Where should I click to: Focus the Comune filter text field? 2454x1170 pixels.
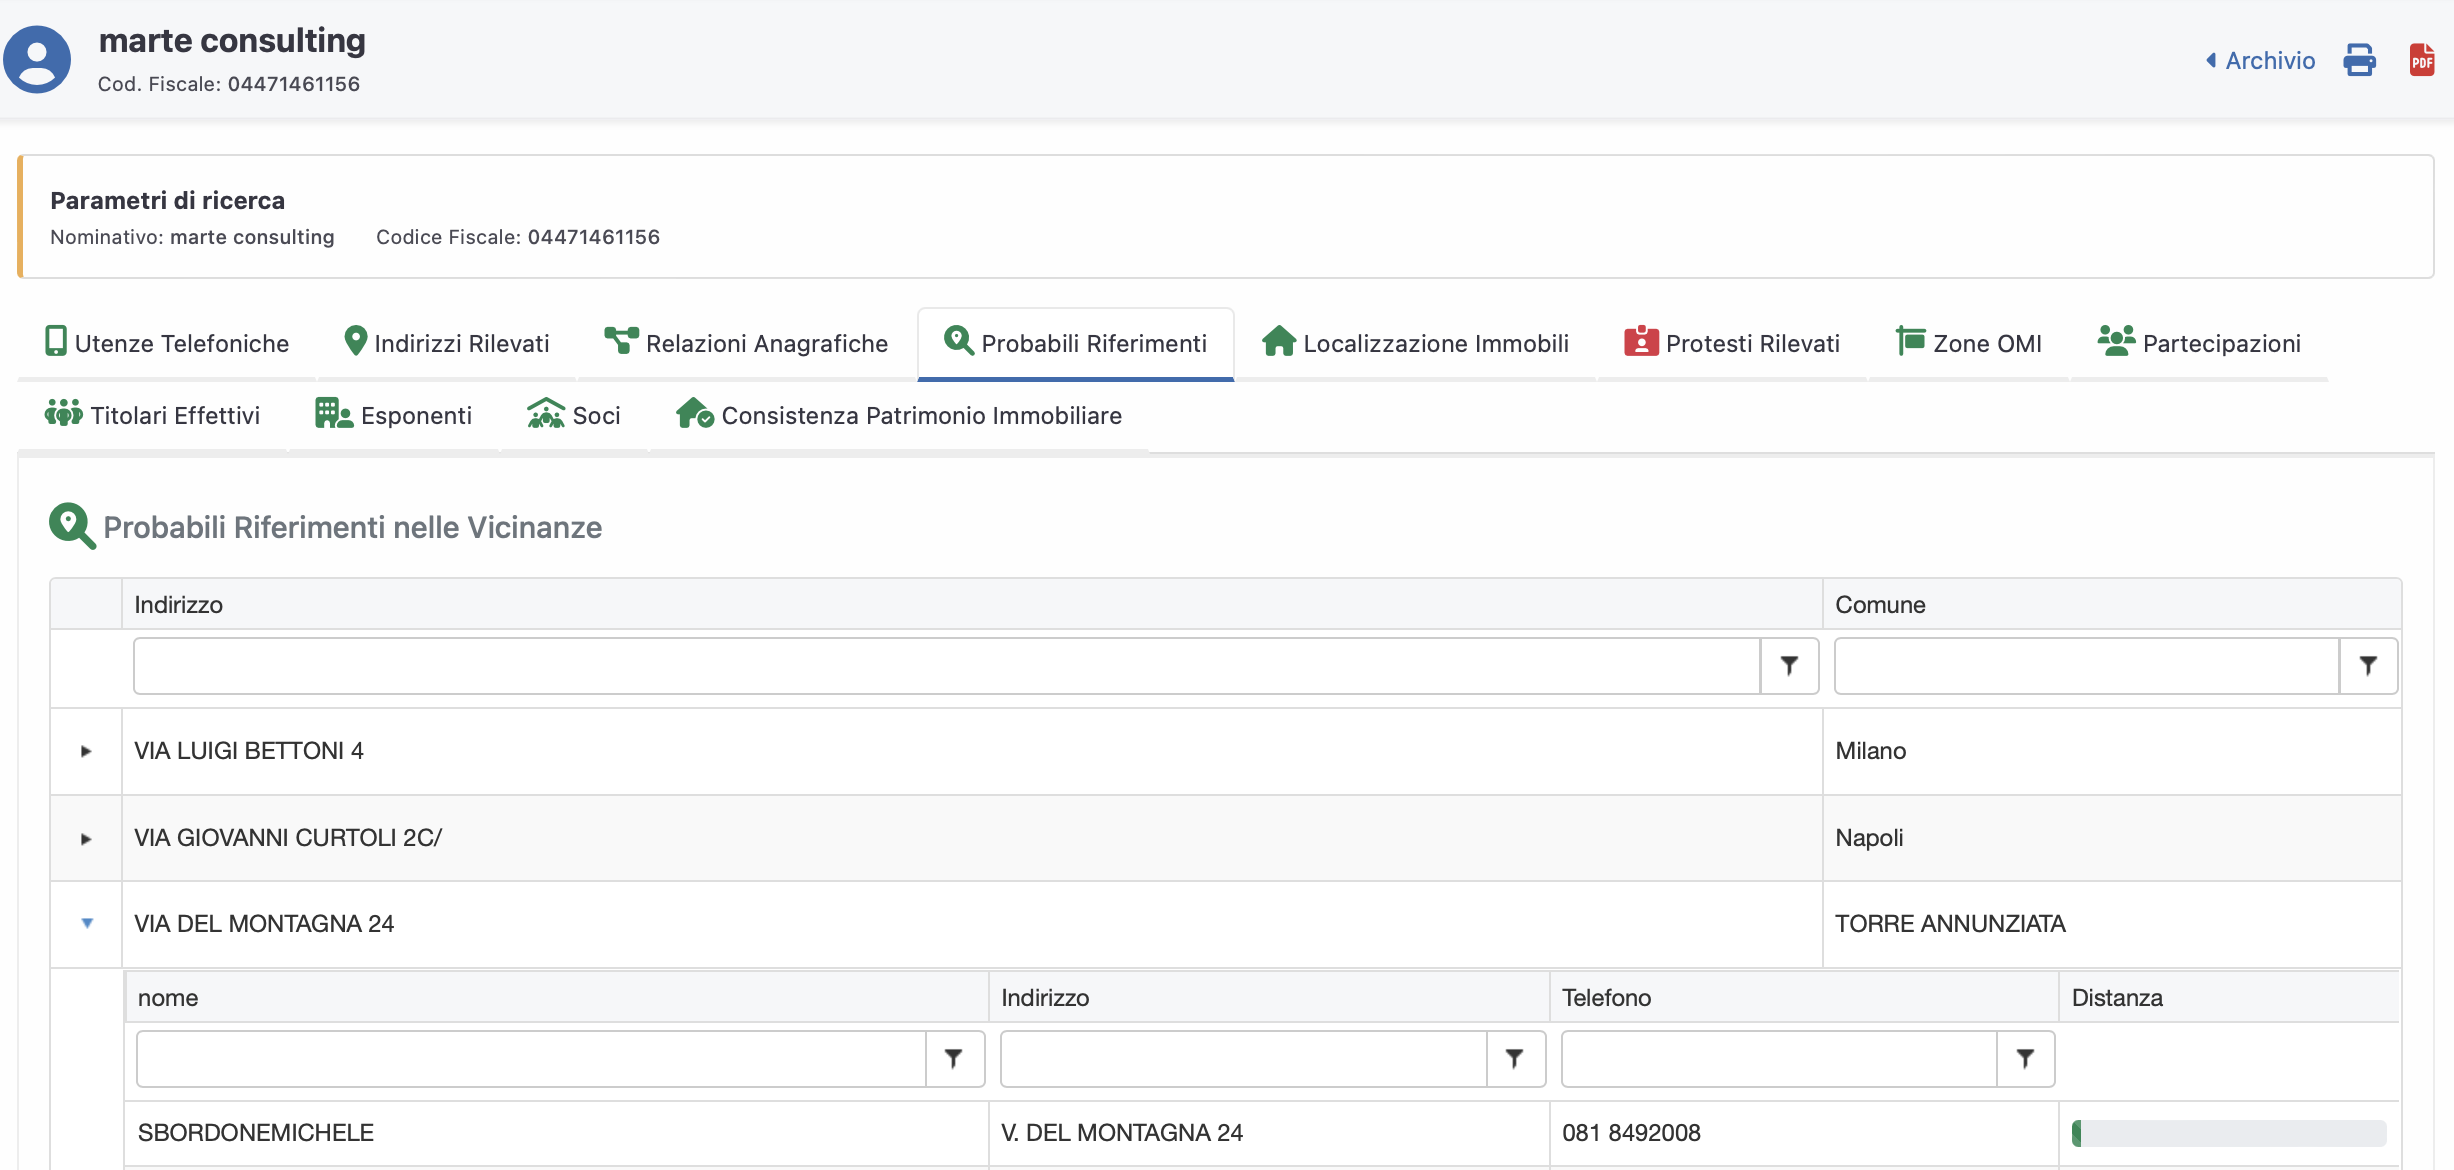pos(2086,666)
